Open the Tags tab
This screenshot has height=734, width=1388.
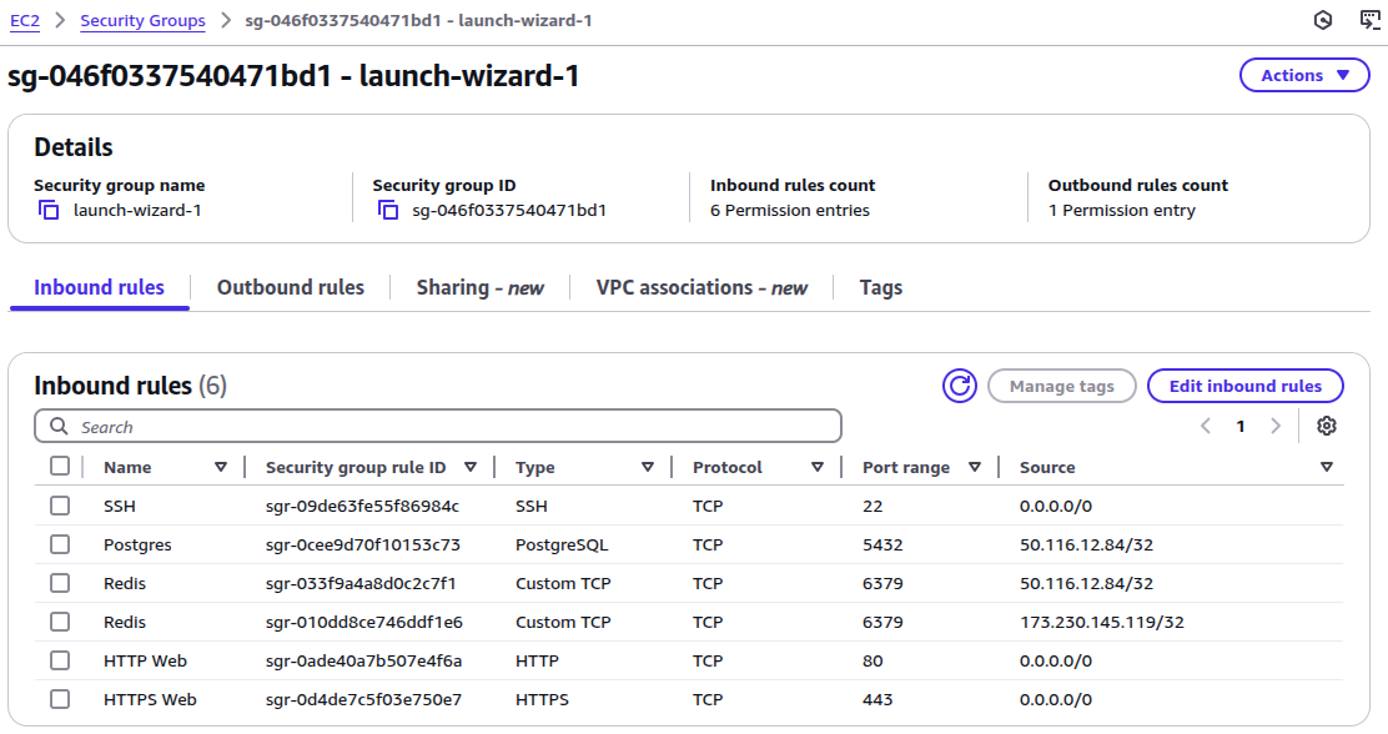click(x=880, y=287)
